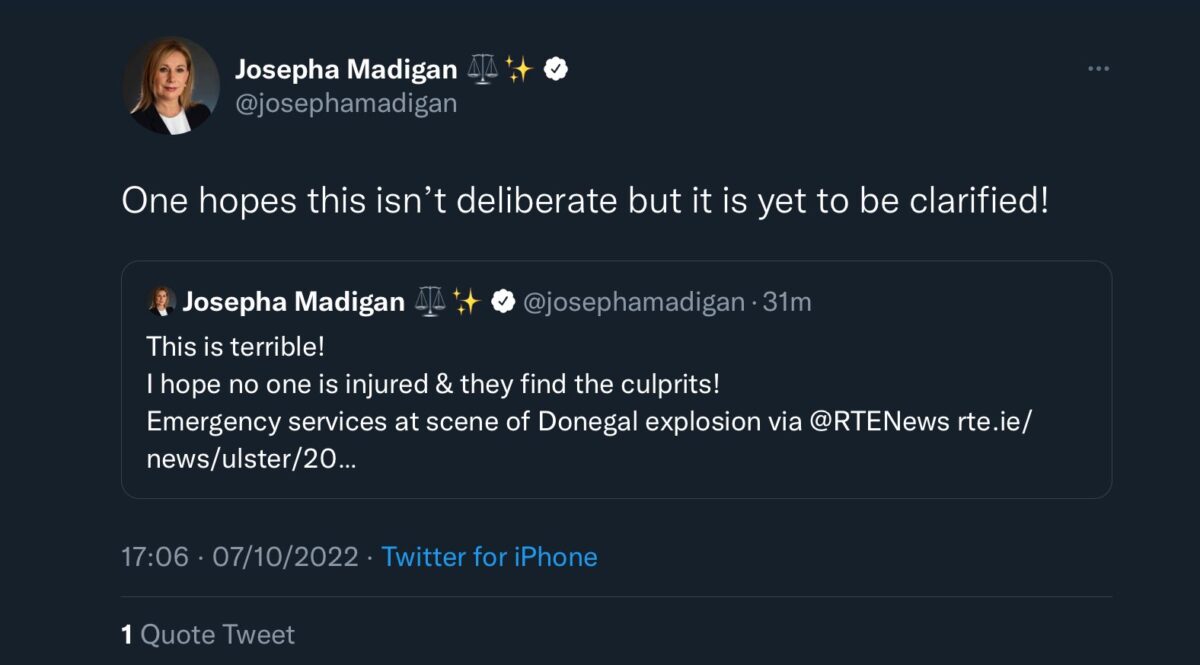Click the 17:06 · 07/10/2022 timestamp

coord(240,557)
